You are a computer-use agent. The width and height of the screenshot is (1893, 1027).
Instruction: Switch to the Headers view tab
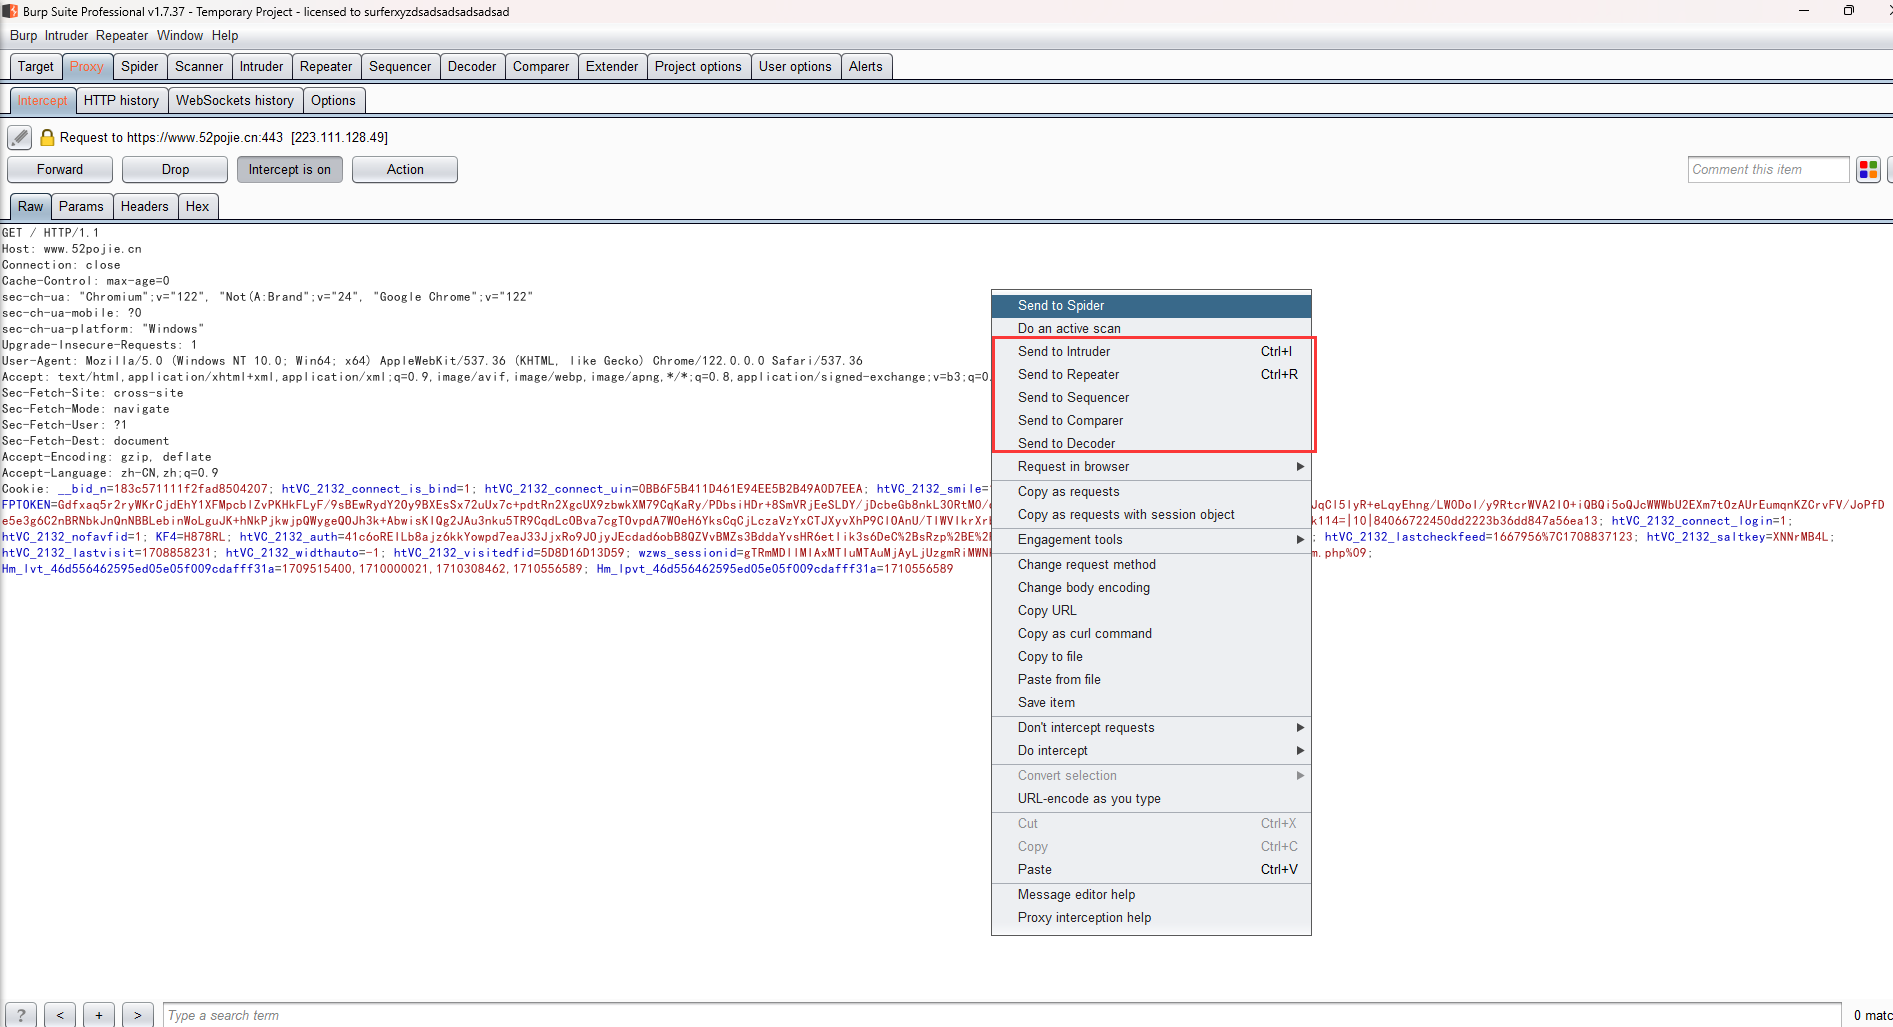145,207
